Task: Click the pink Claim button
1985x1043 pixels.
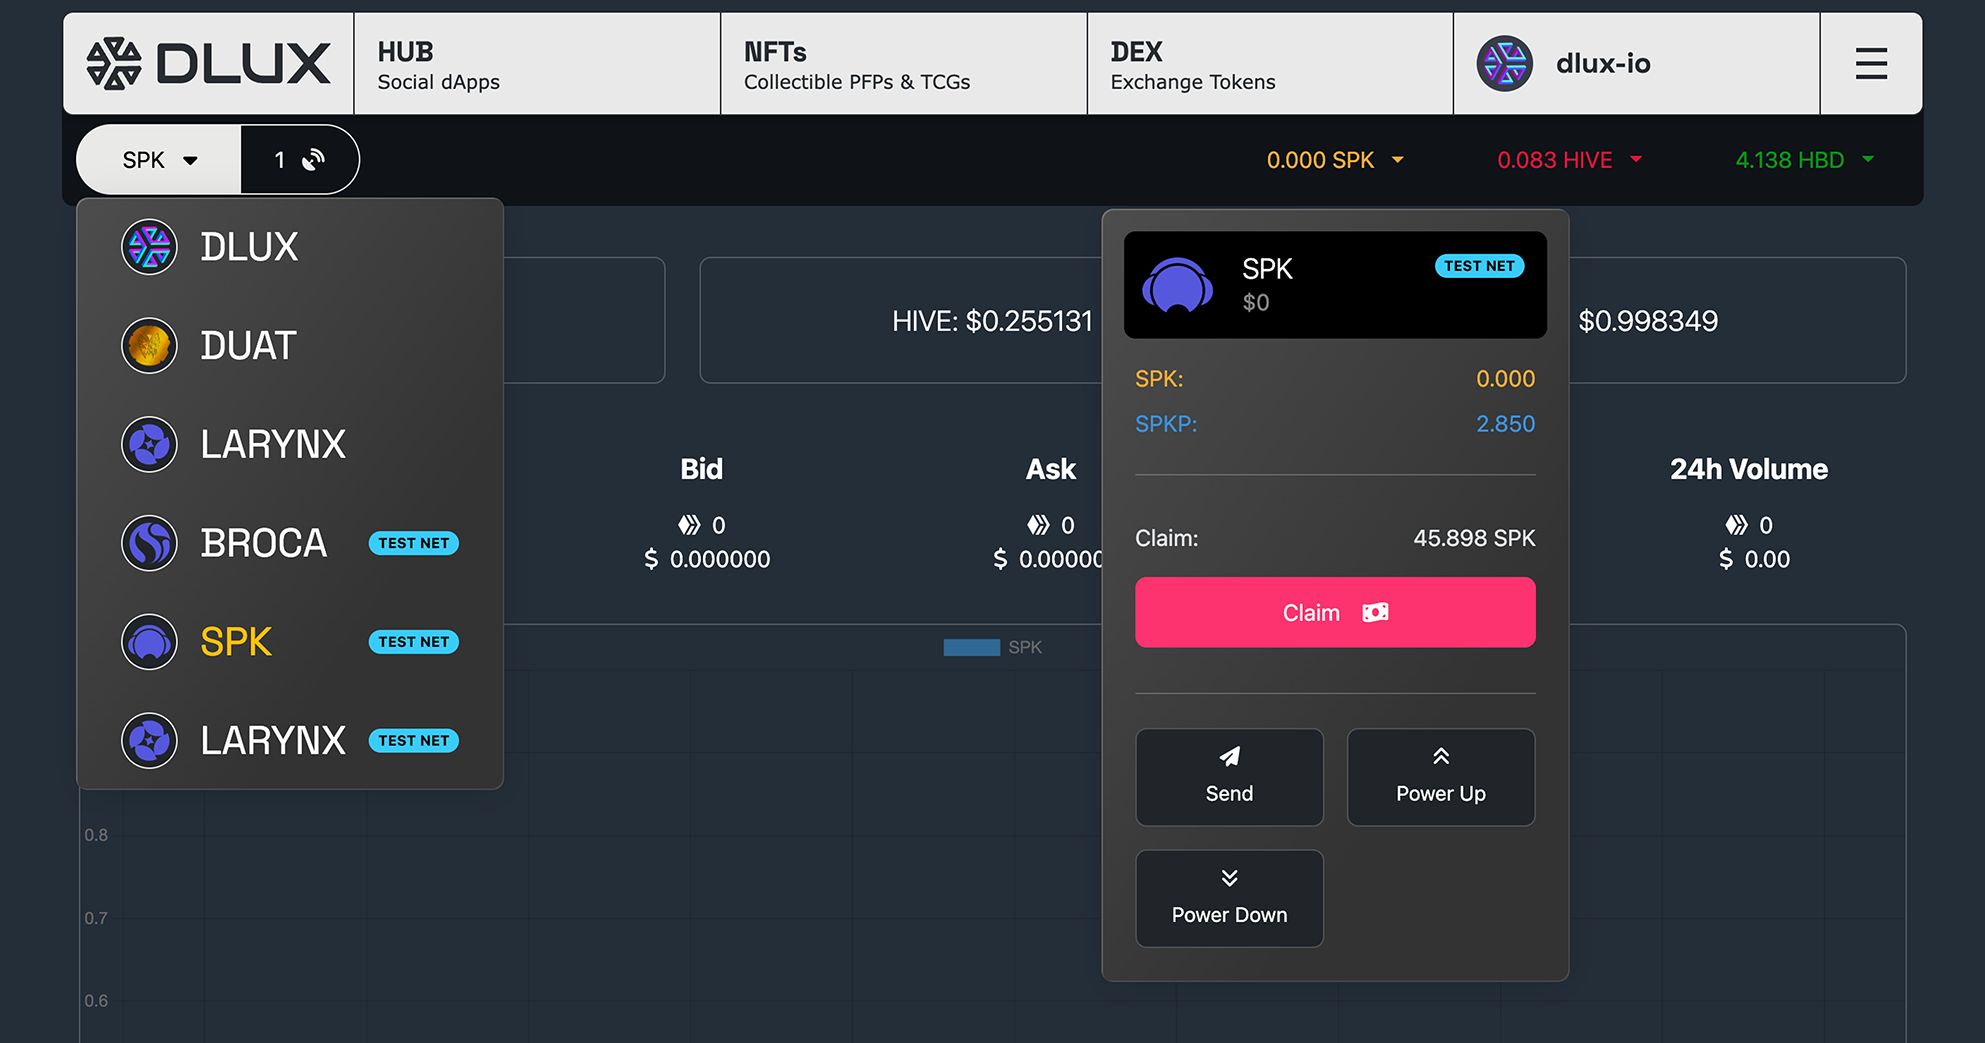Action: pyautogui.click(x=1335, y=612)
